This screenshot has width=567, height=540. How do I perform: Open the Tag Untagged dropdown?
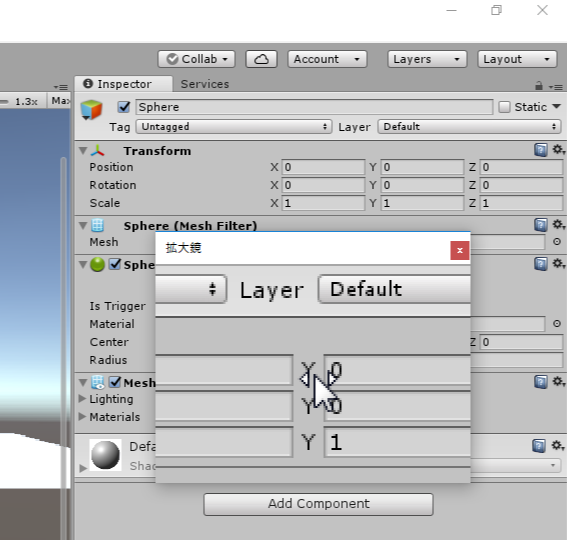[234, 127]
